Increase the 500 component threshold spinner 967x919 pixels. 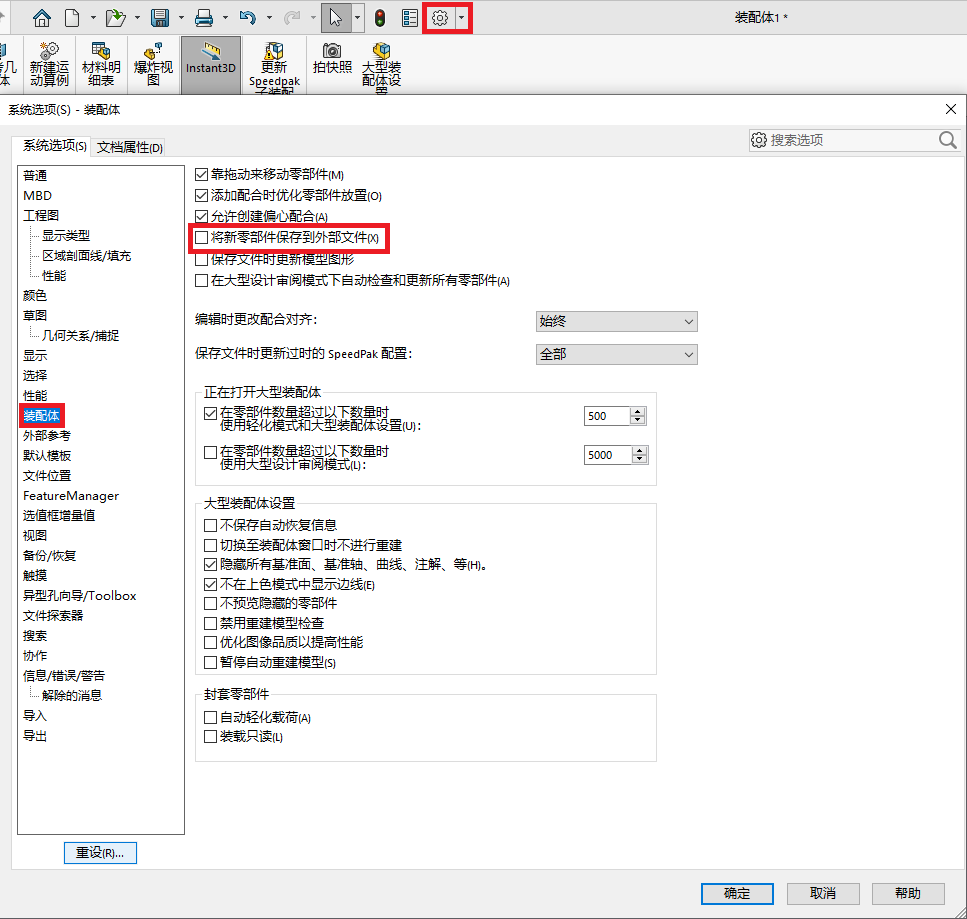click(638, 411)
